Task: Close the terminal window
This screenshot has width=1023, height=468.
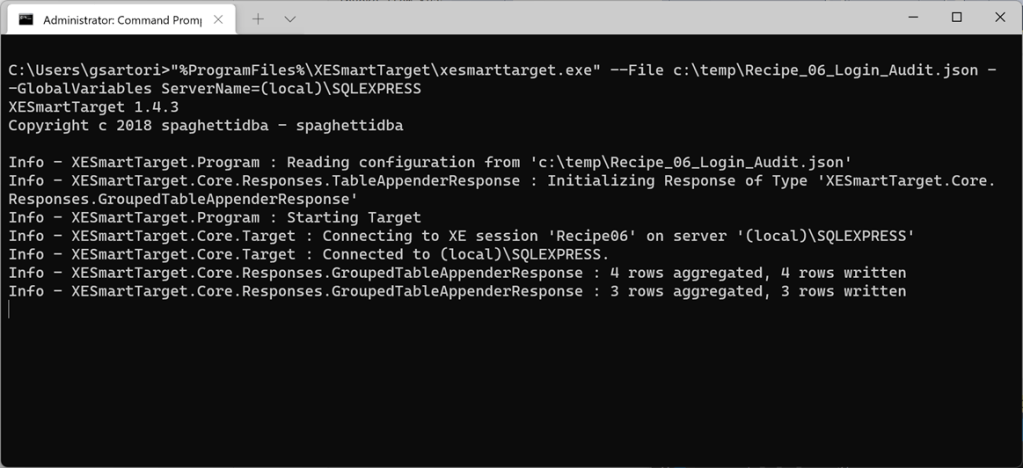Action: point(1001,17)
